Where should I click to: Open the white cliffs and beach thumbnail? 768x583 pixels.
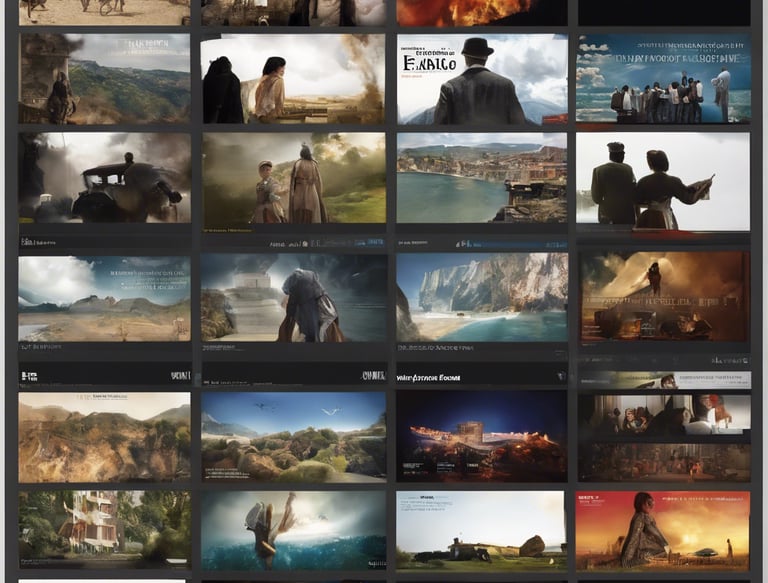pos(482,297)
